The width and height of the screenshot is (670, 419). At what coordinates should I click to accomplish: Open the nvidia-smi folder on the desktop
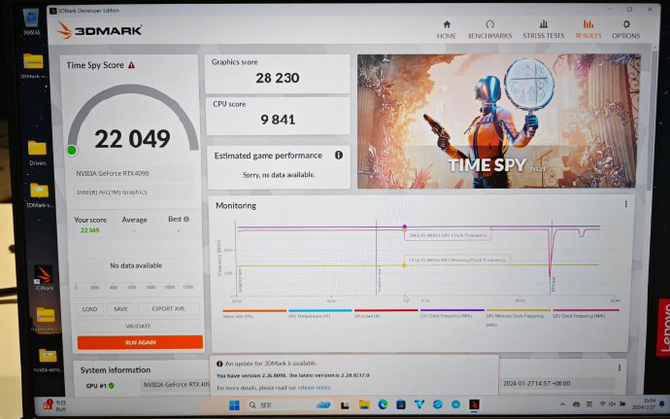coord(47,360)
